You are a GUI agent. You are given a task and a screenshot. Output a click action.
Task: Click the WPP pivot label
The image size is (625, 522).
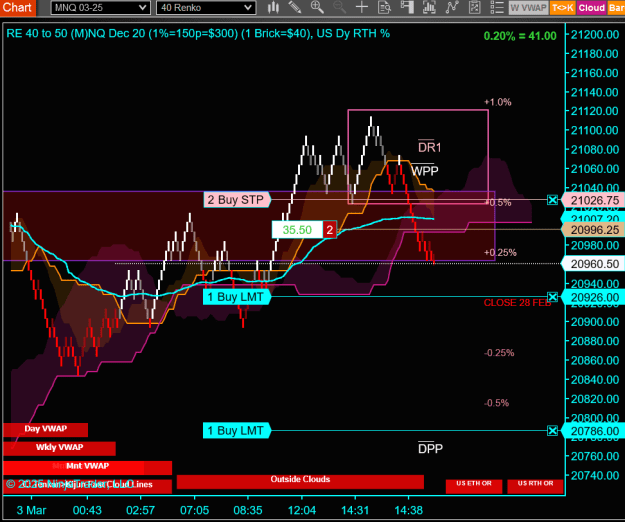[425, 170]
